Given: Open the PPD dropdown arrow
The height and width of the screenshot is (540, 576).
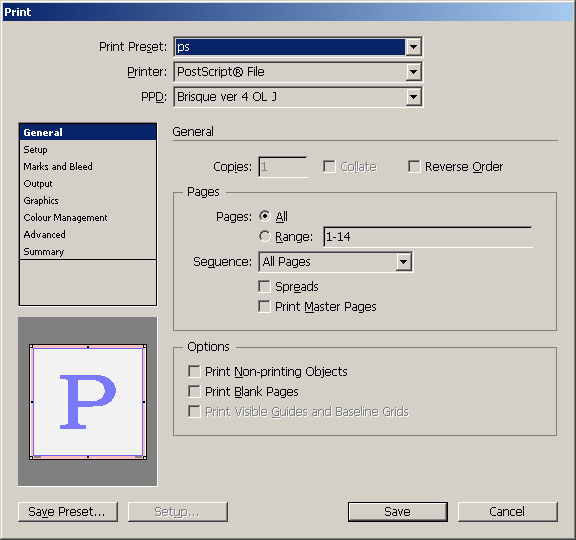Looking at the screenshot, I should 413,97.
